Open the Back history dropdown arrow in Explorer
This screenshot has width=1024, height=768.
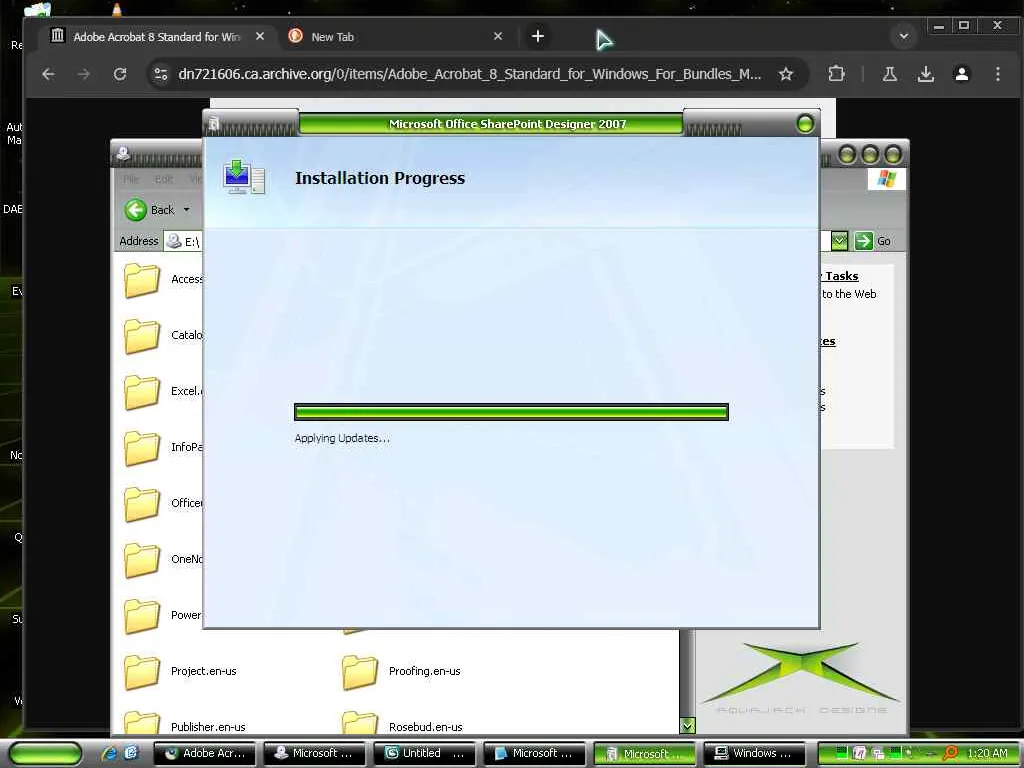(x=186, y=210)
